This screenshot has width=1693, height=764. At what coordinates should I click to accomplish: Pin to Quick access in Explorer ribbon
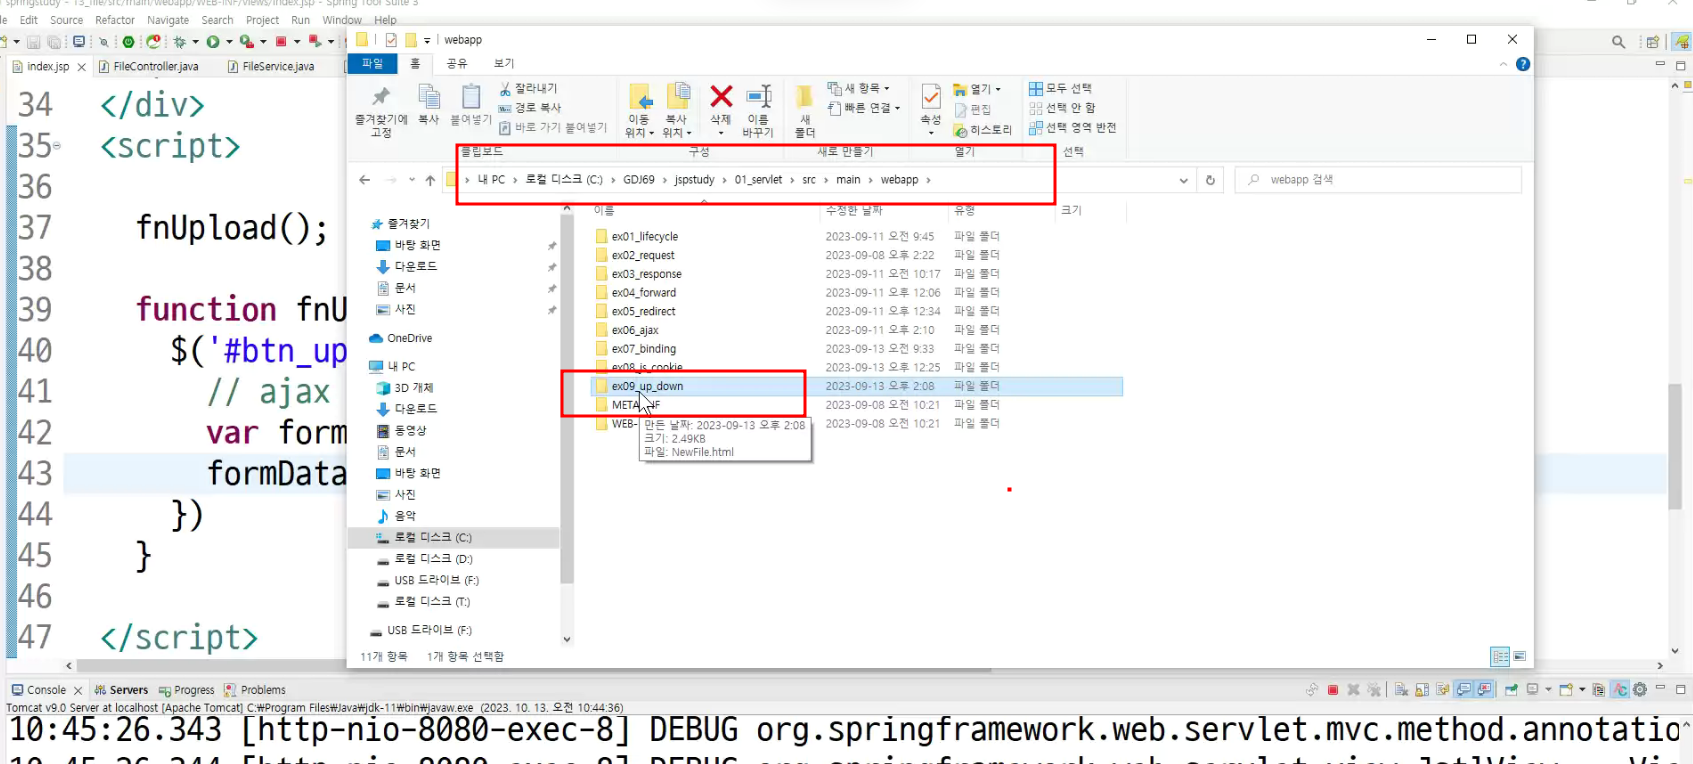(381, 111)
